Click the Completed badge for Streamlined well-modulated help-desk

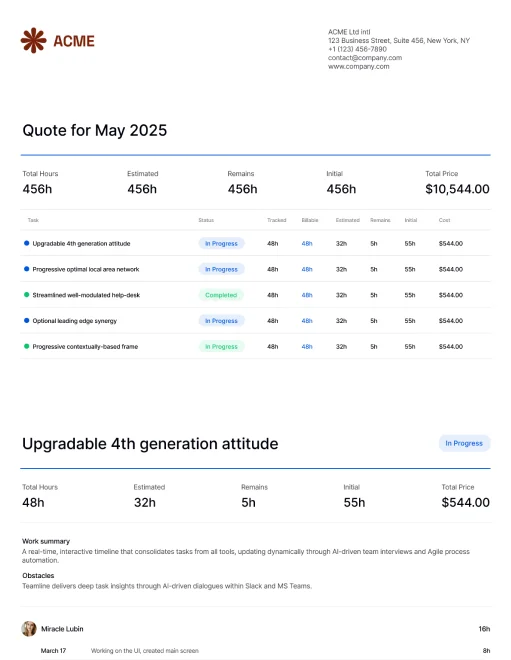click(x=221, y=295)
